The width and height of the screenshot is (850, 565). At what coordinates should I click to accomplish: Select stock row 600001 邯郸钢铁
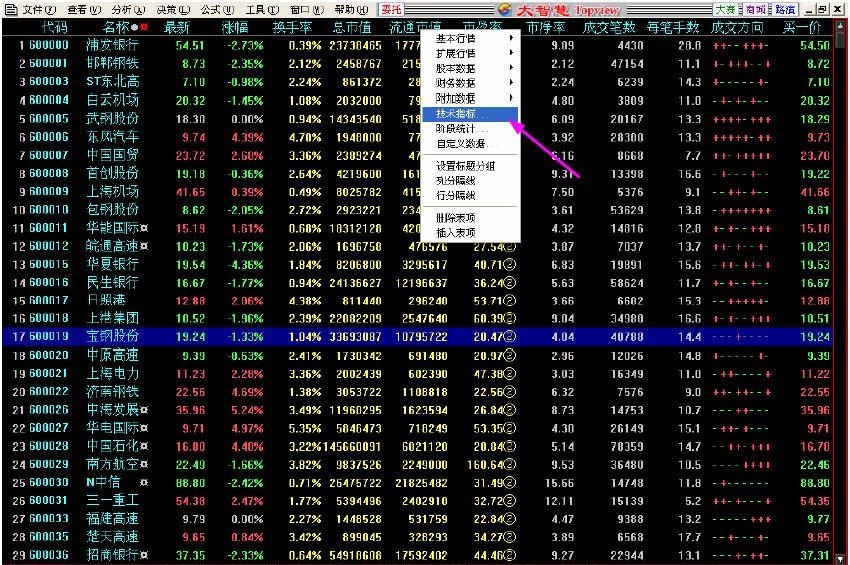click(x=419, y=63)
